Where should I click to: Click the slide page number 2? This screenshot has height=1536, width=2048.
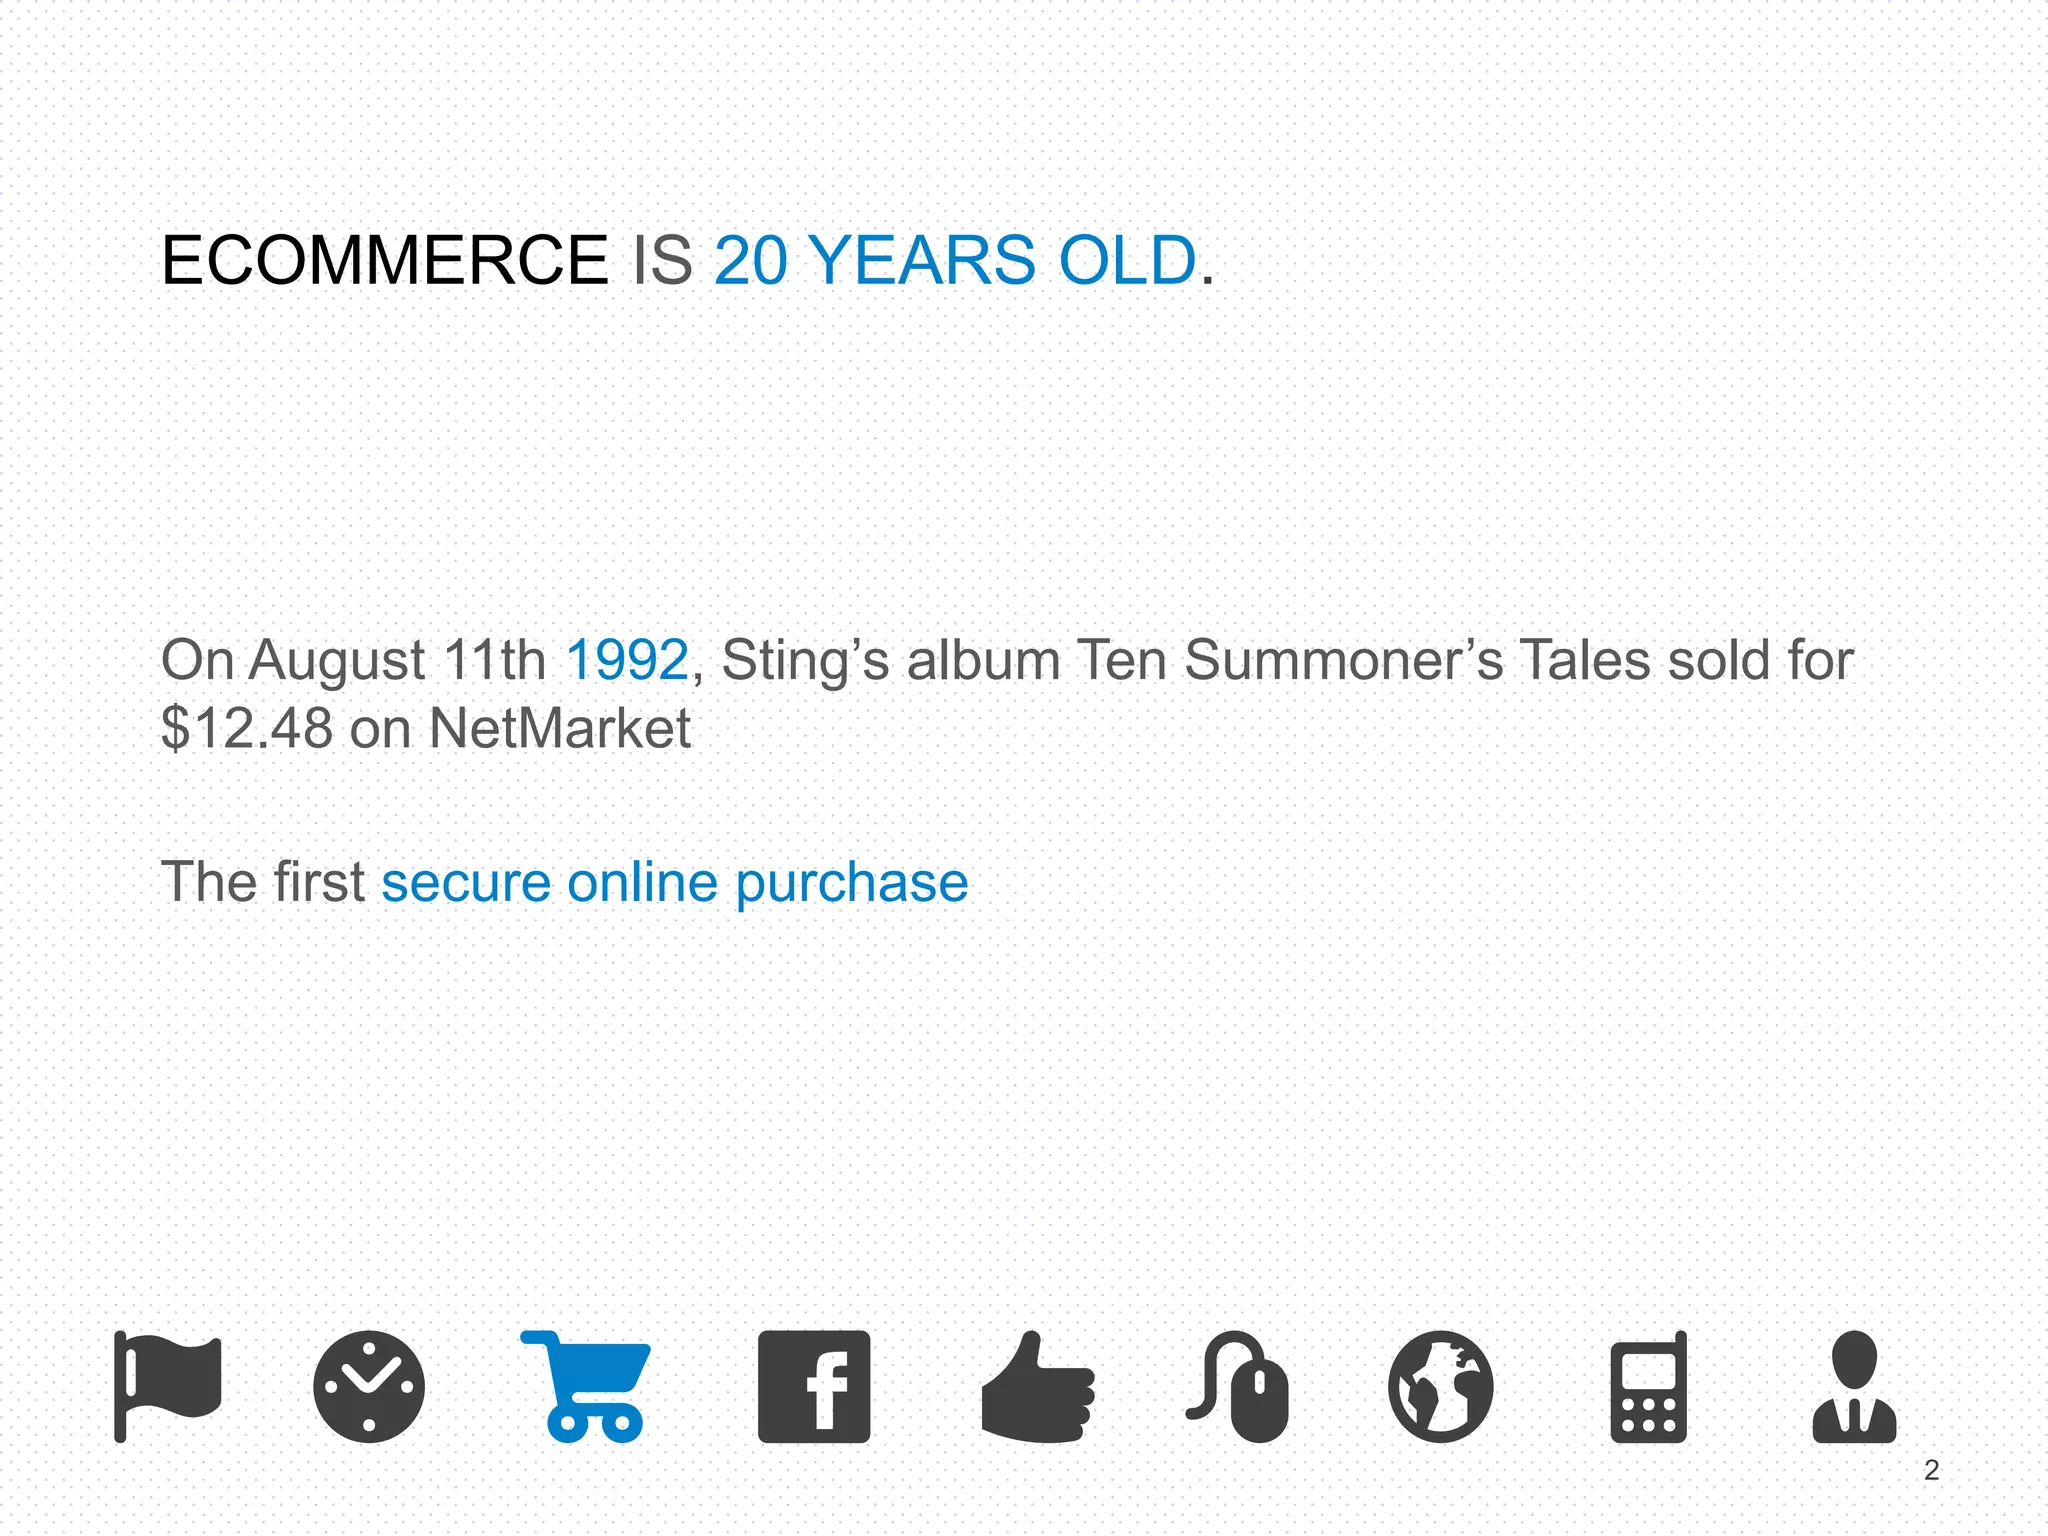pos(1931,1470)
